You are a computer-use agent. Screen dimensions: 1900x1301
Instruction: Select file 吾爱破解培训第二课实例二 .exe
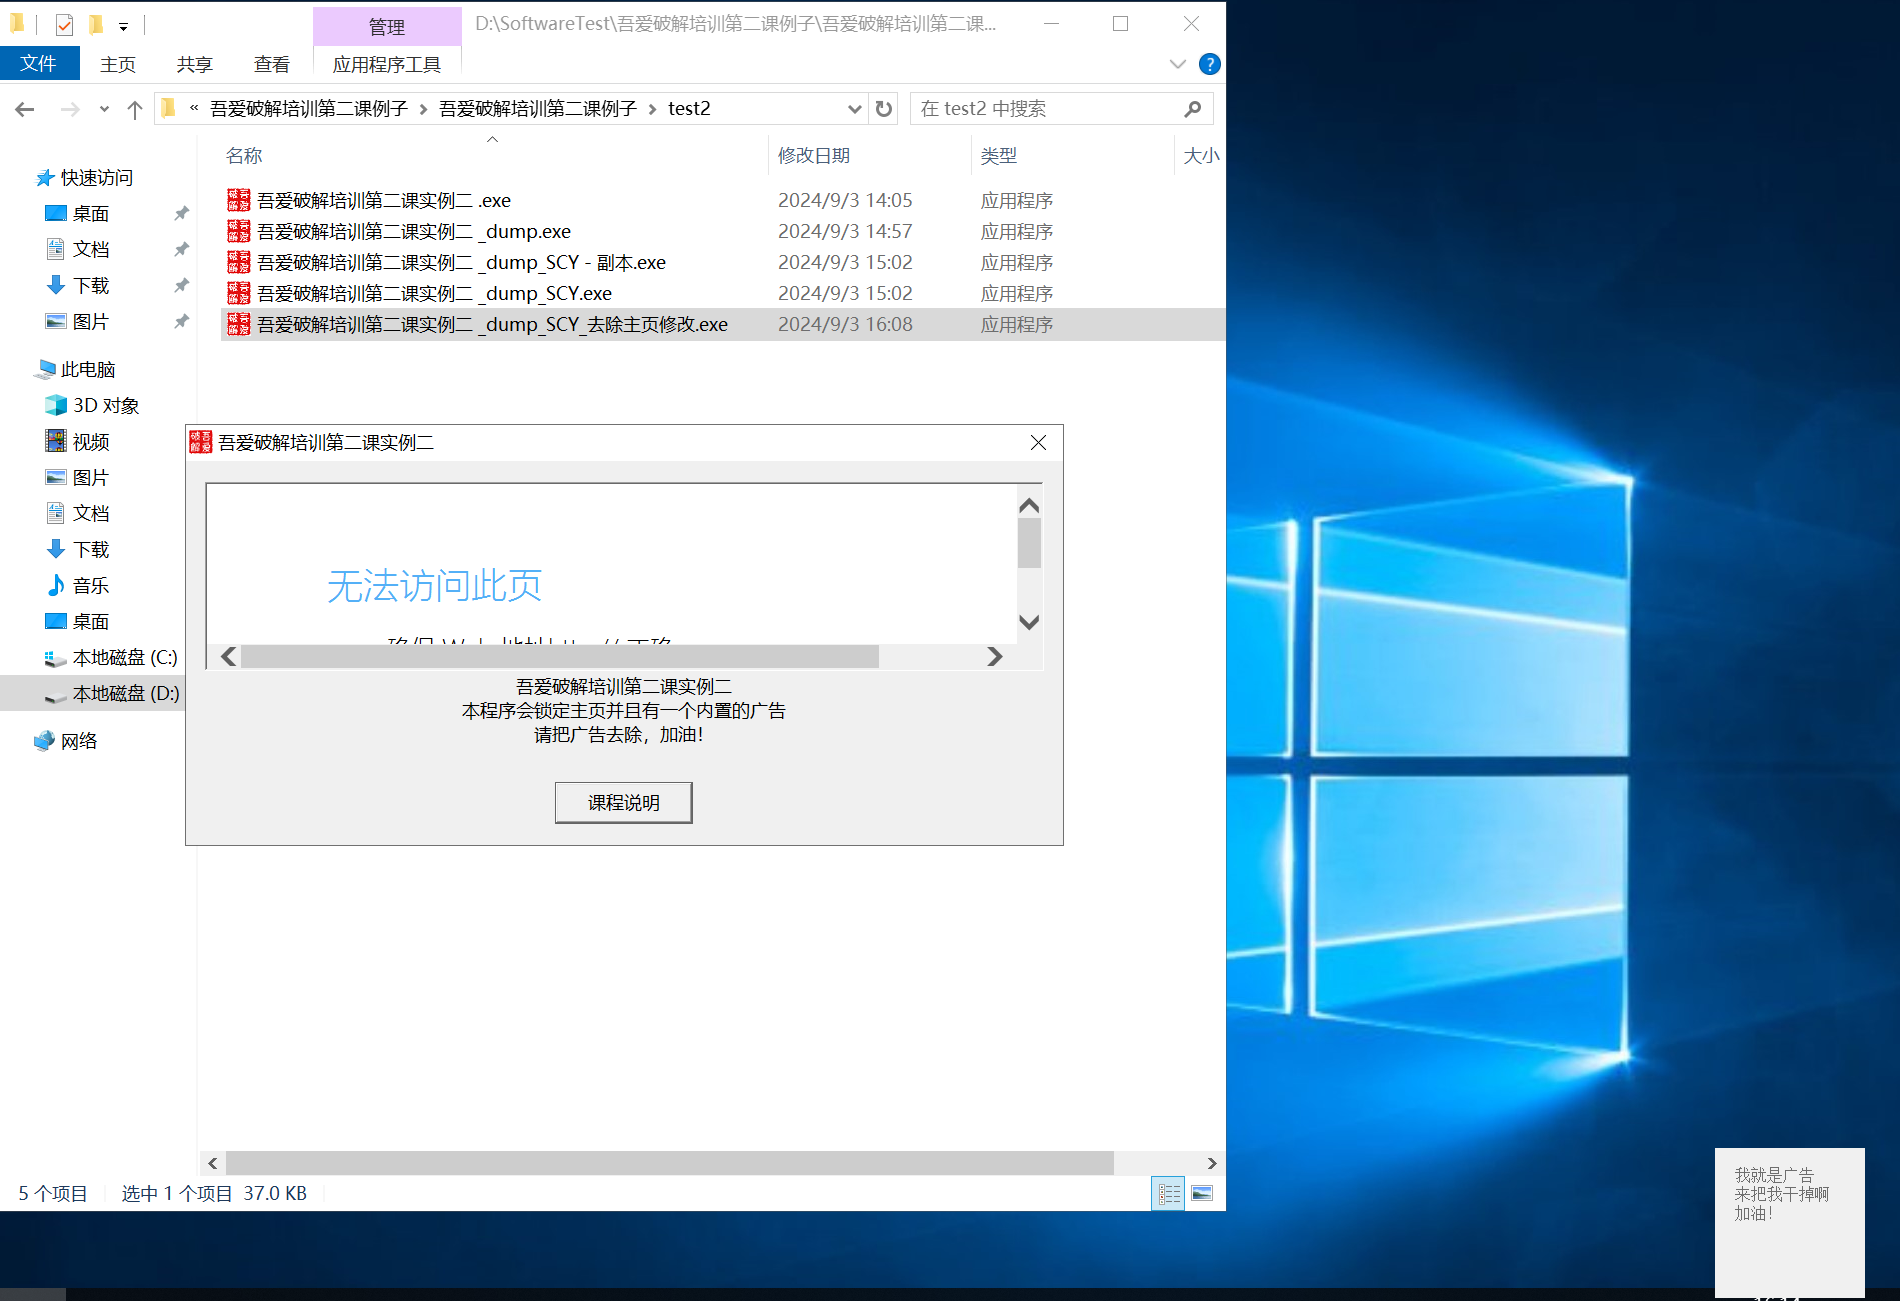coord(384,200)
